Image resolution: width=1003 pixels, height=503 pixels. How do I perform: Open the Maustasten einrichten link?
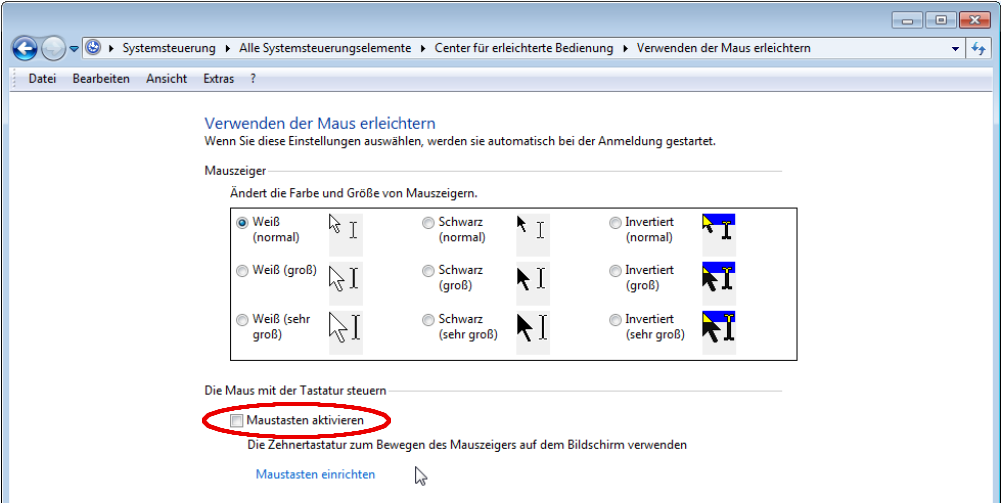(315, 474)
